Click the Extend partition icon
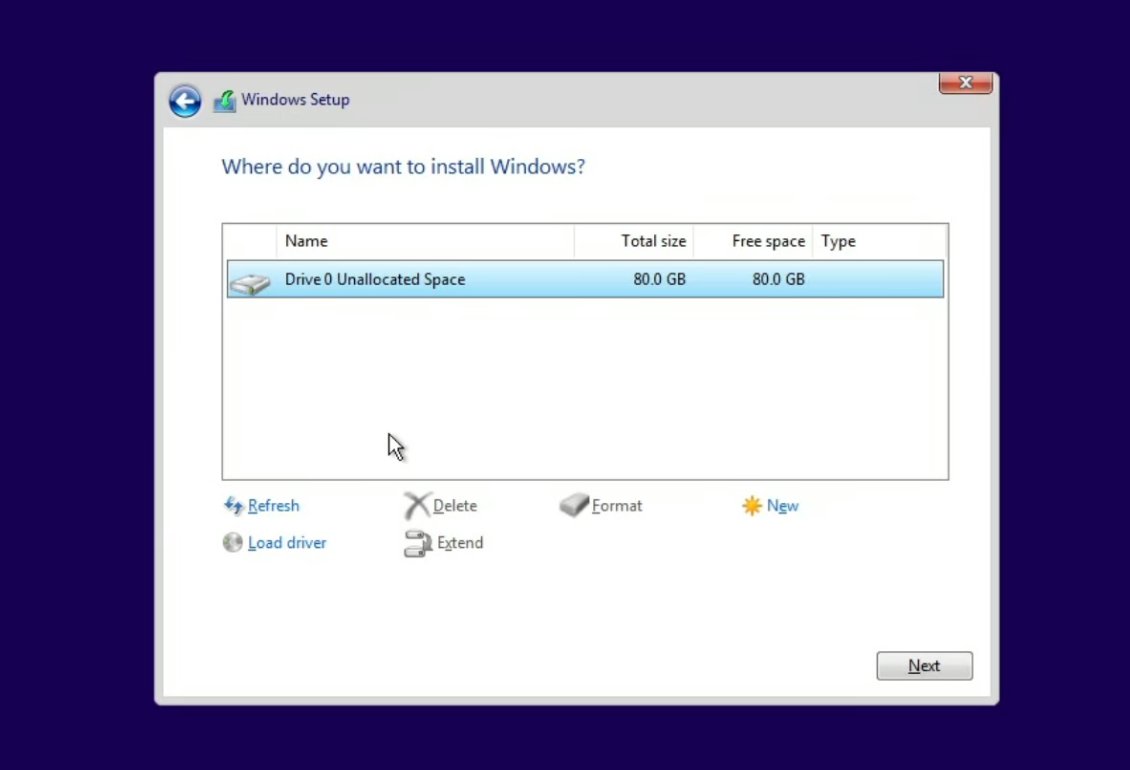1130x770 pixels. (x=416, y=543)
